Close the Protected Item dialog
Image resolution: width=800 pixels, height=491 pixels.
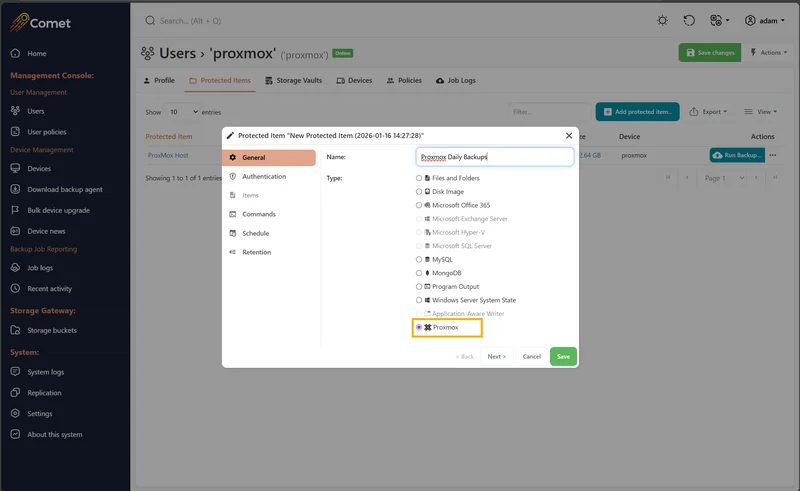click(x=569, y=135)
